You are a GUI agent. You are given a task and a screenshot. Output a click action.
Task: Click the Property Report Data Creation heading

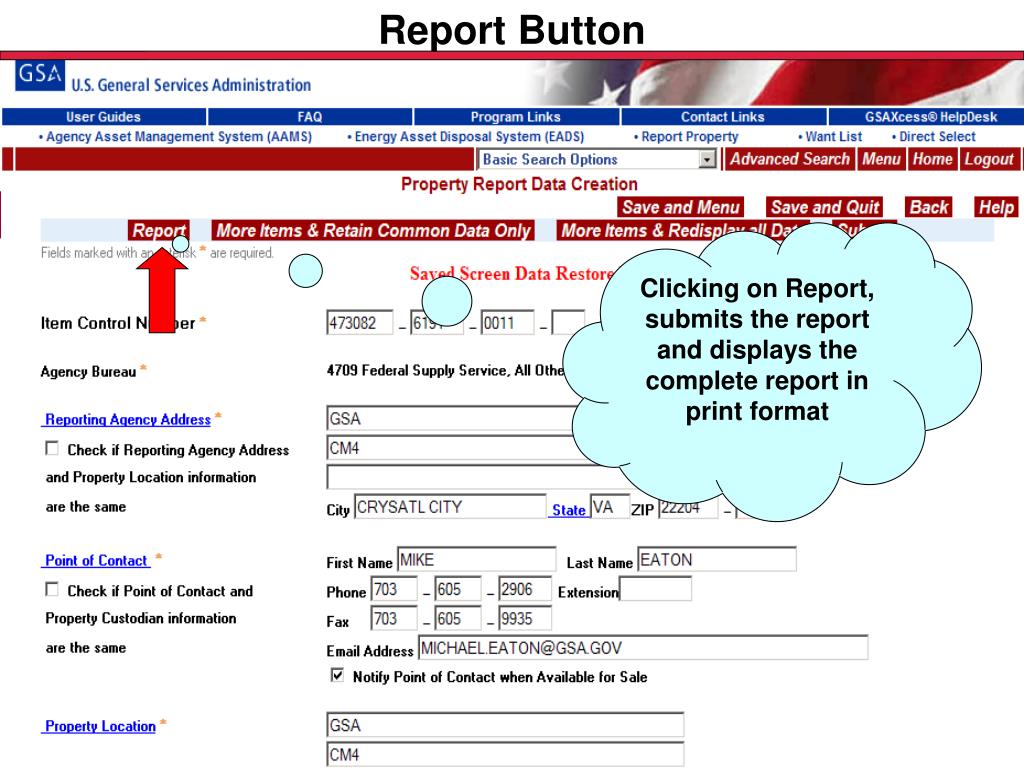pyautogui.click(x=519, y=184)
